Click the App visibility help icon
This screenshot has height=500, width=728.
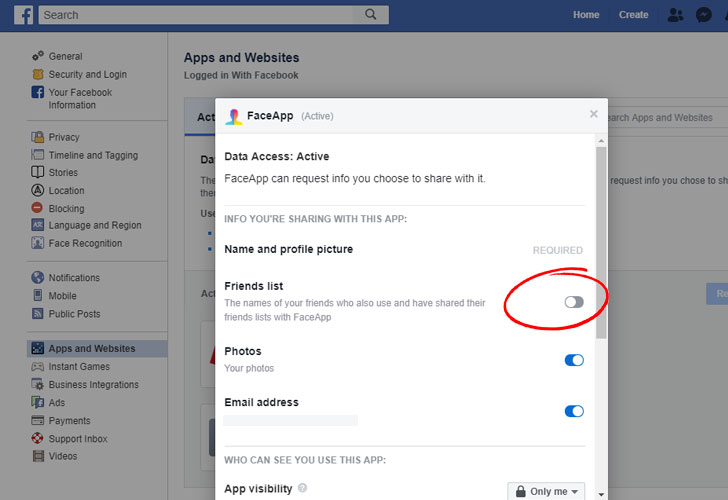click(303, 488)
